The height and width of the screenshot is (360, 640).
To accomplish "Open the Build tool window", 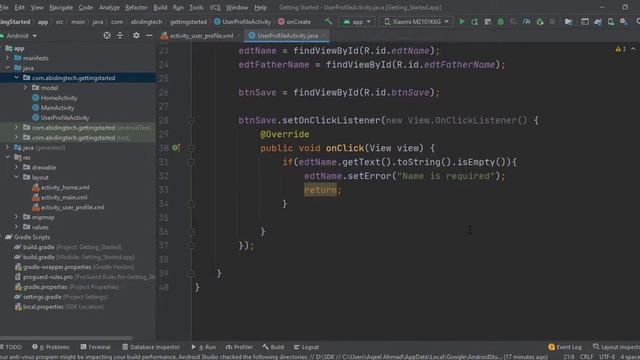I will [273, 347].
